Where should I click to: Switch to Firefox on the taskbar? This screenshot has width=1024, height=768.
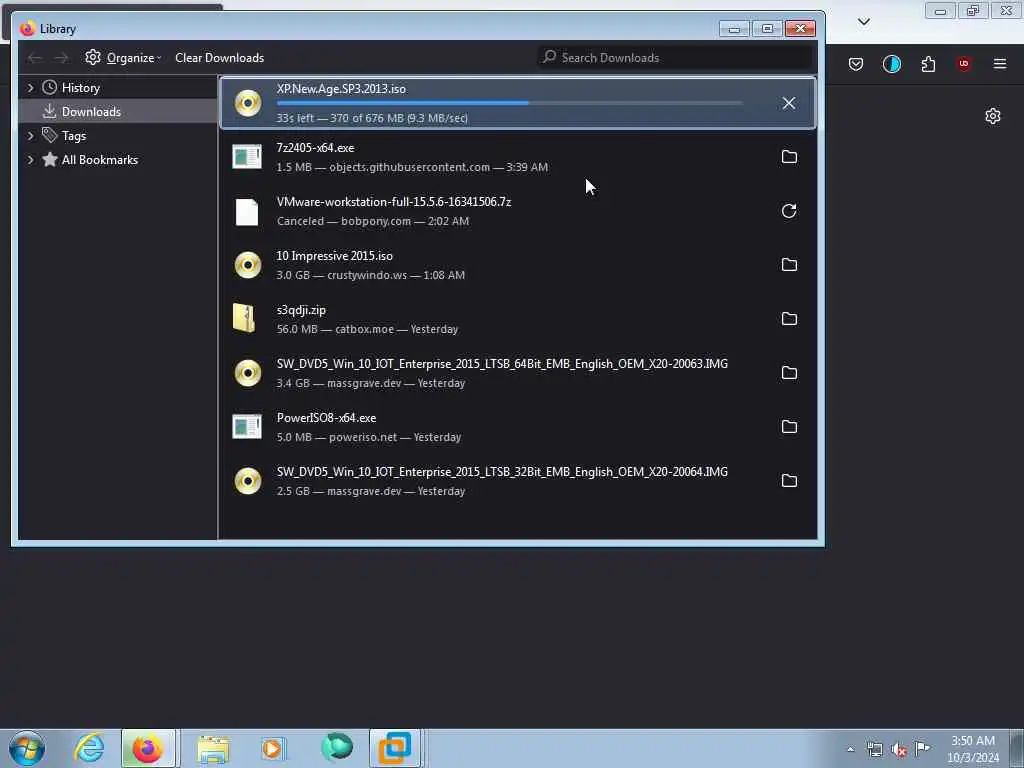(148, 748)
